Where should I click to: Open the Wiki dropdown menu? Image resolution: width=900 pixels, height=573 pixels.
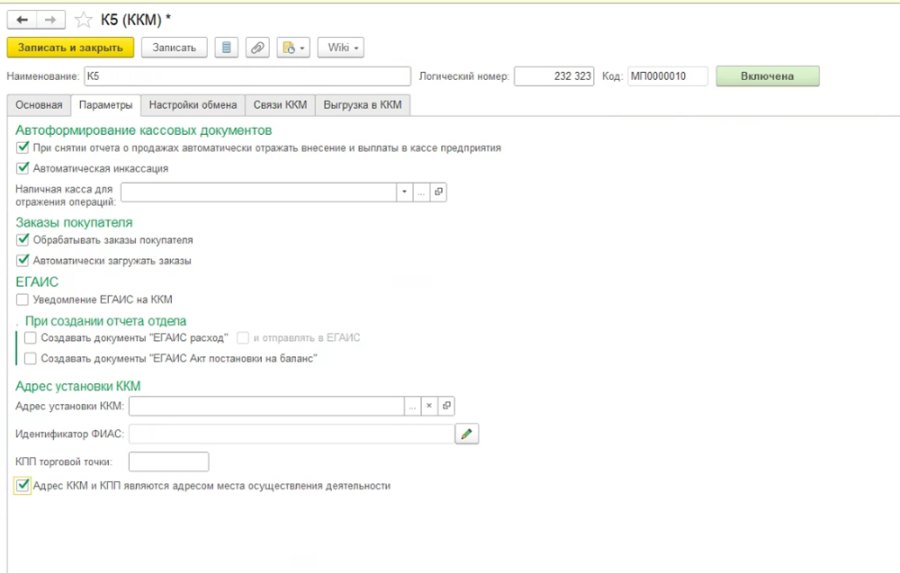click(341, 48)
